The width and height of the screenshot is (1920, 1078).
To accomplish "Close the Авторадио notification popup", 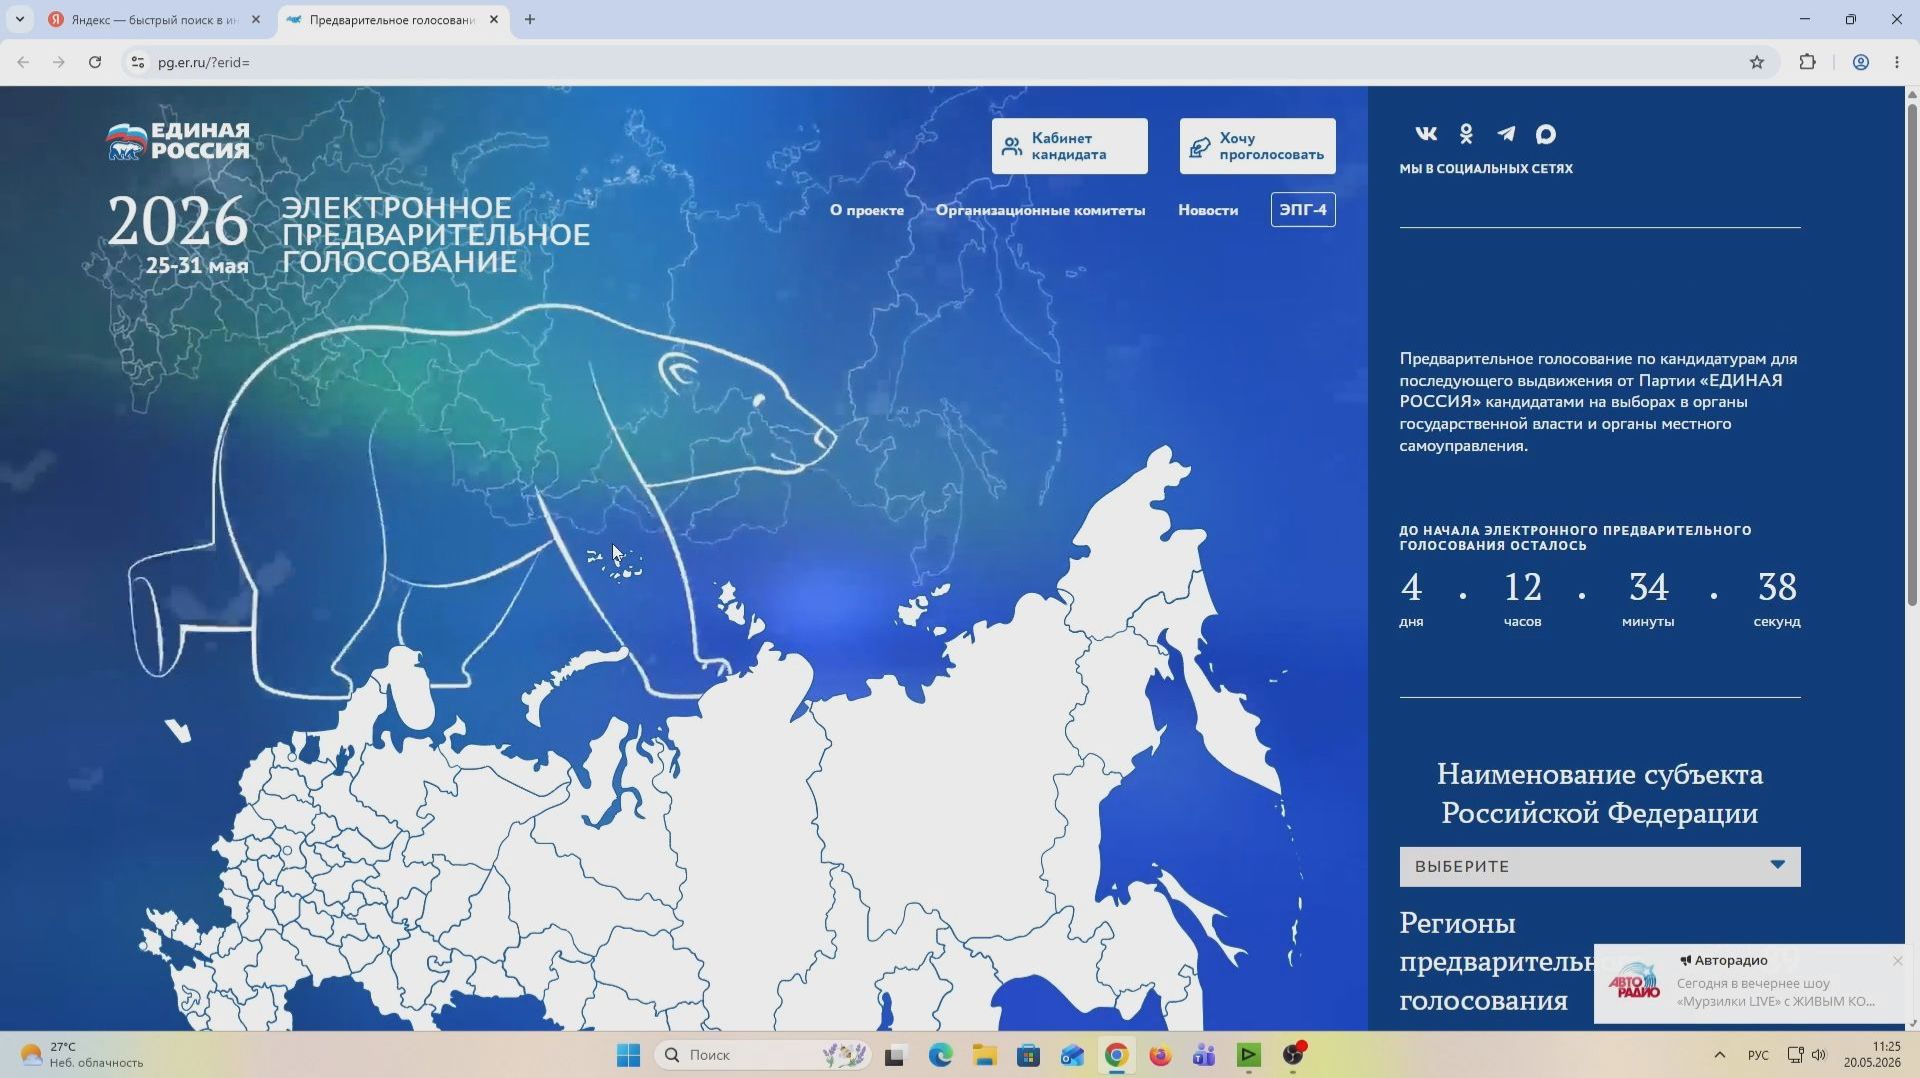I will click(x=1897, y=960).
